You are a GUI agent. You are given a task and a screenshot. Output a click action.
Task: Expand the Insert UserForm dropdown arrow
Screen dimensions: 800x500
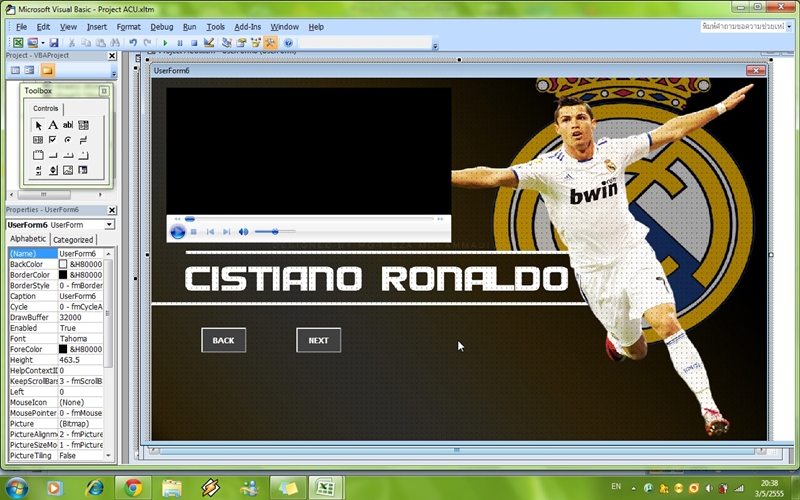[x=42, y=43]
